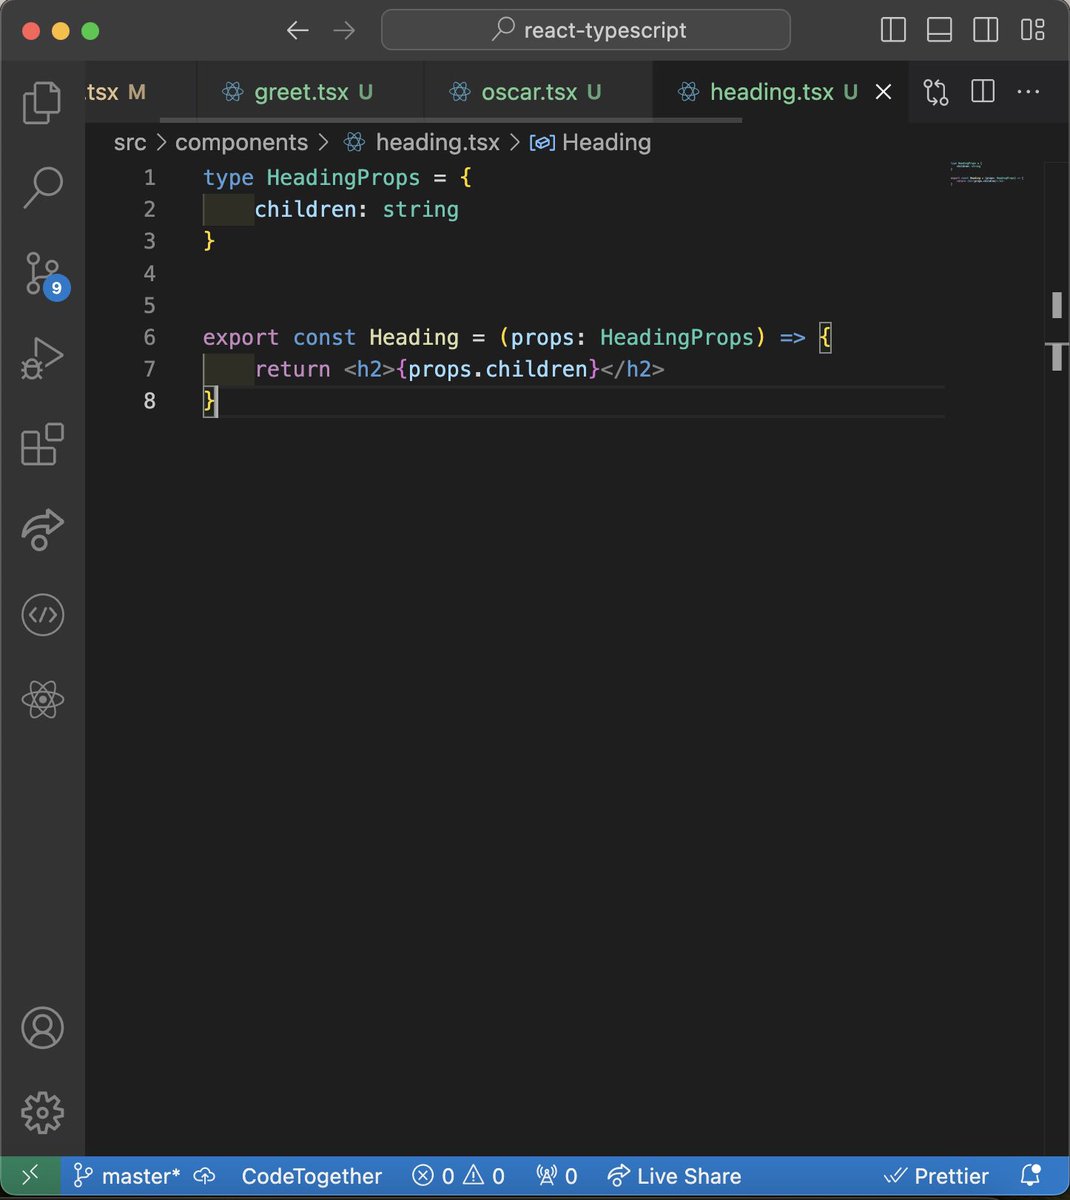1070x1200 pixels.
Task: Open the editor More Actions ellipsis
Action: [1028, 92]
